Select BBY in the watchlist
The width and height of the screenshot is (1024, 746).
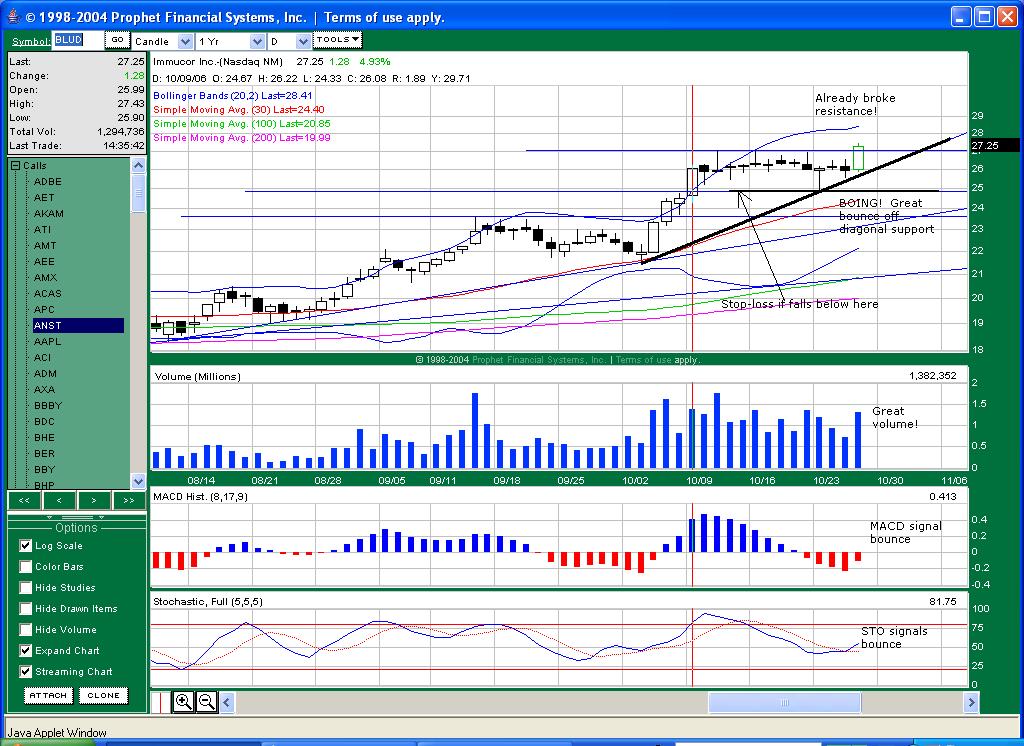point(44,469)
